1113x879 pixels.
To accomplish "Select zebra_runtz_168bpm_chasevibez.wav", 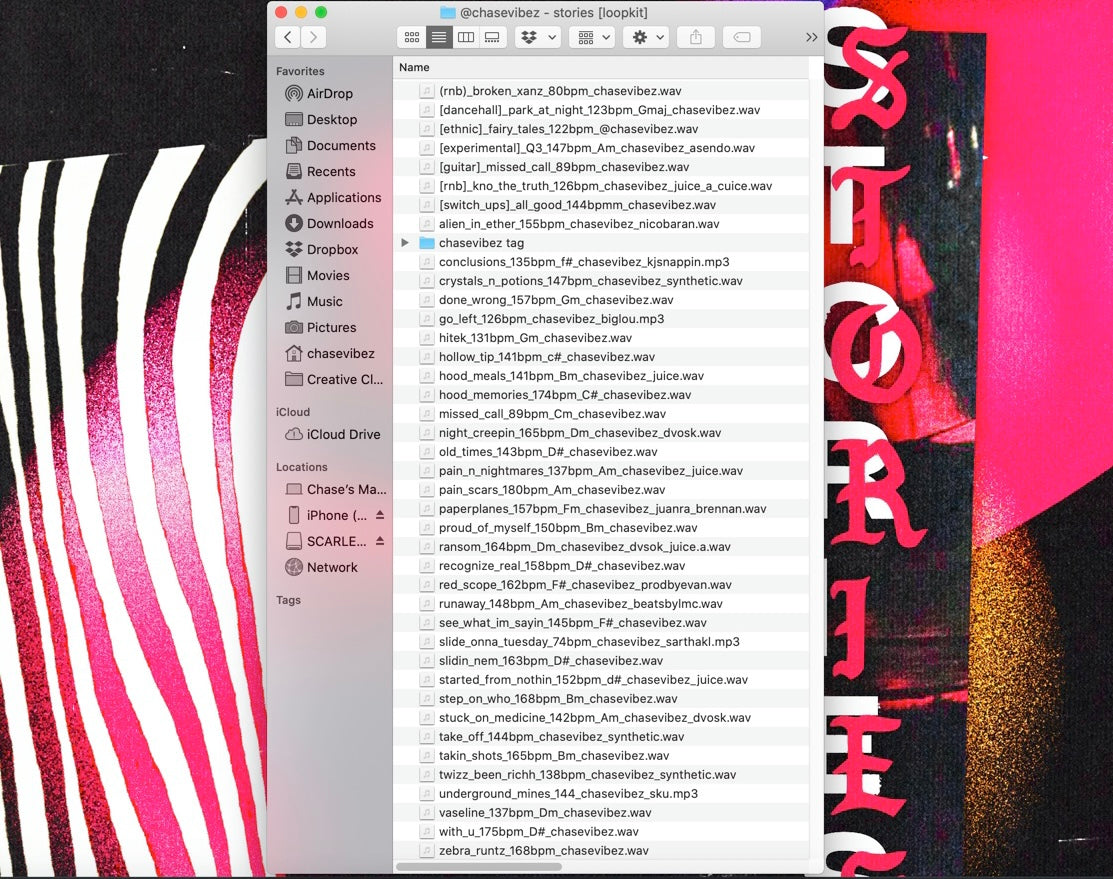I will (x=601, y=851).
